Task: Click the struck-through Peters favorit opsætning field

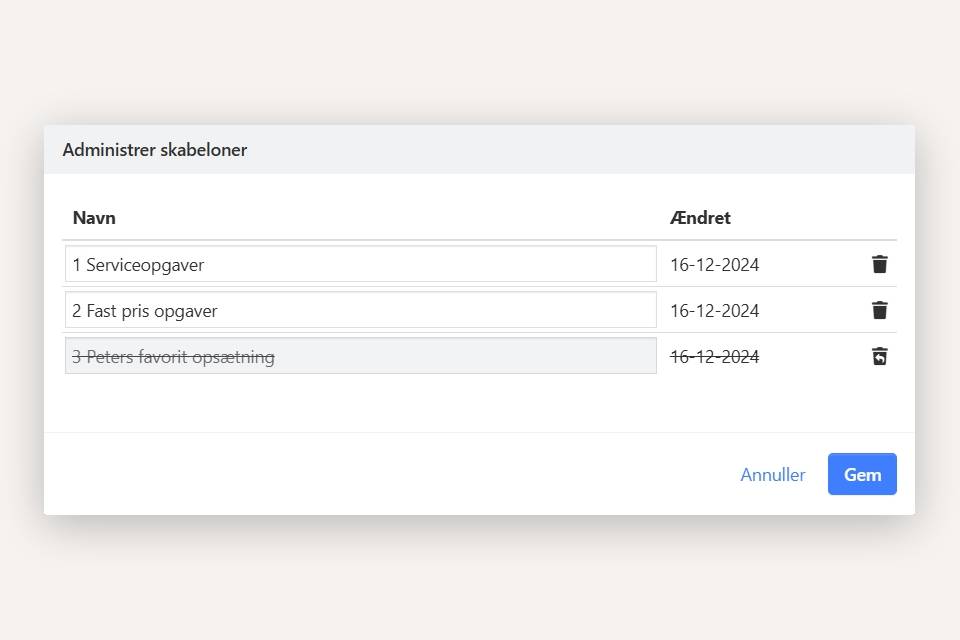Action: (360, 356)
